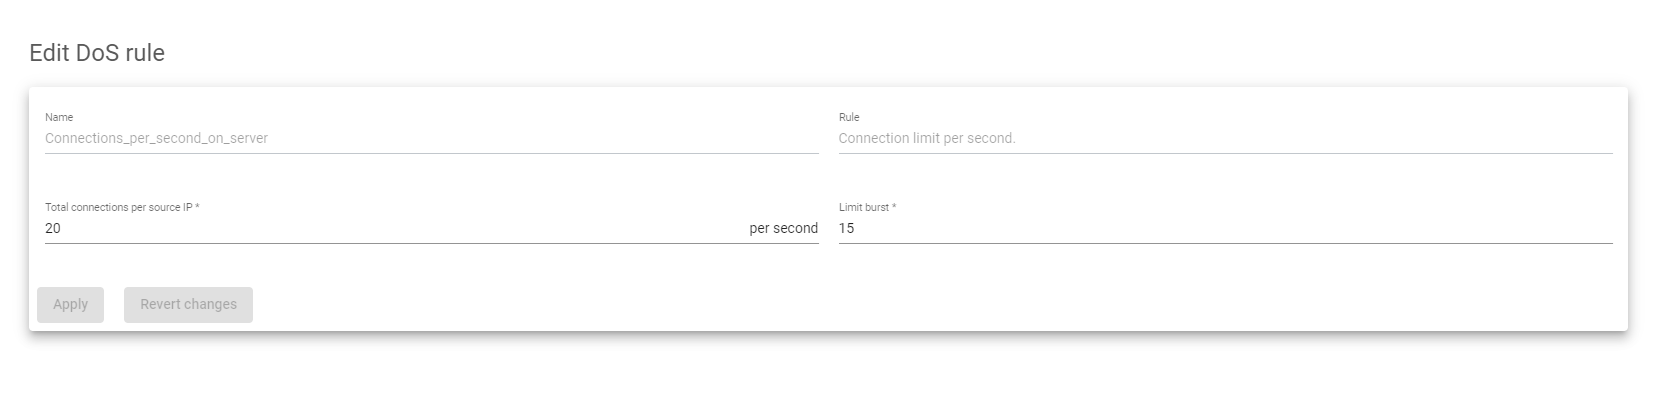Select the disabled Rule field
Image resolution: width=1663 pixels, height=393 pixels.
click(x=1225, y=138)
